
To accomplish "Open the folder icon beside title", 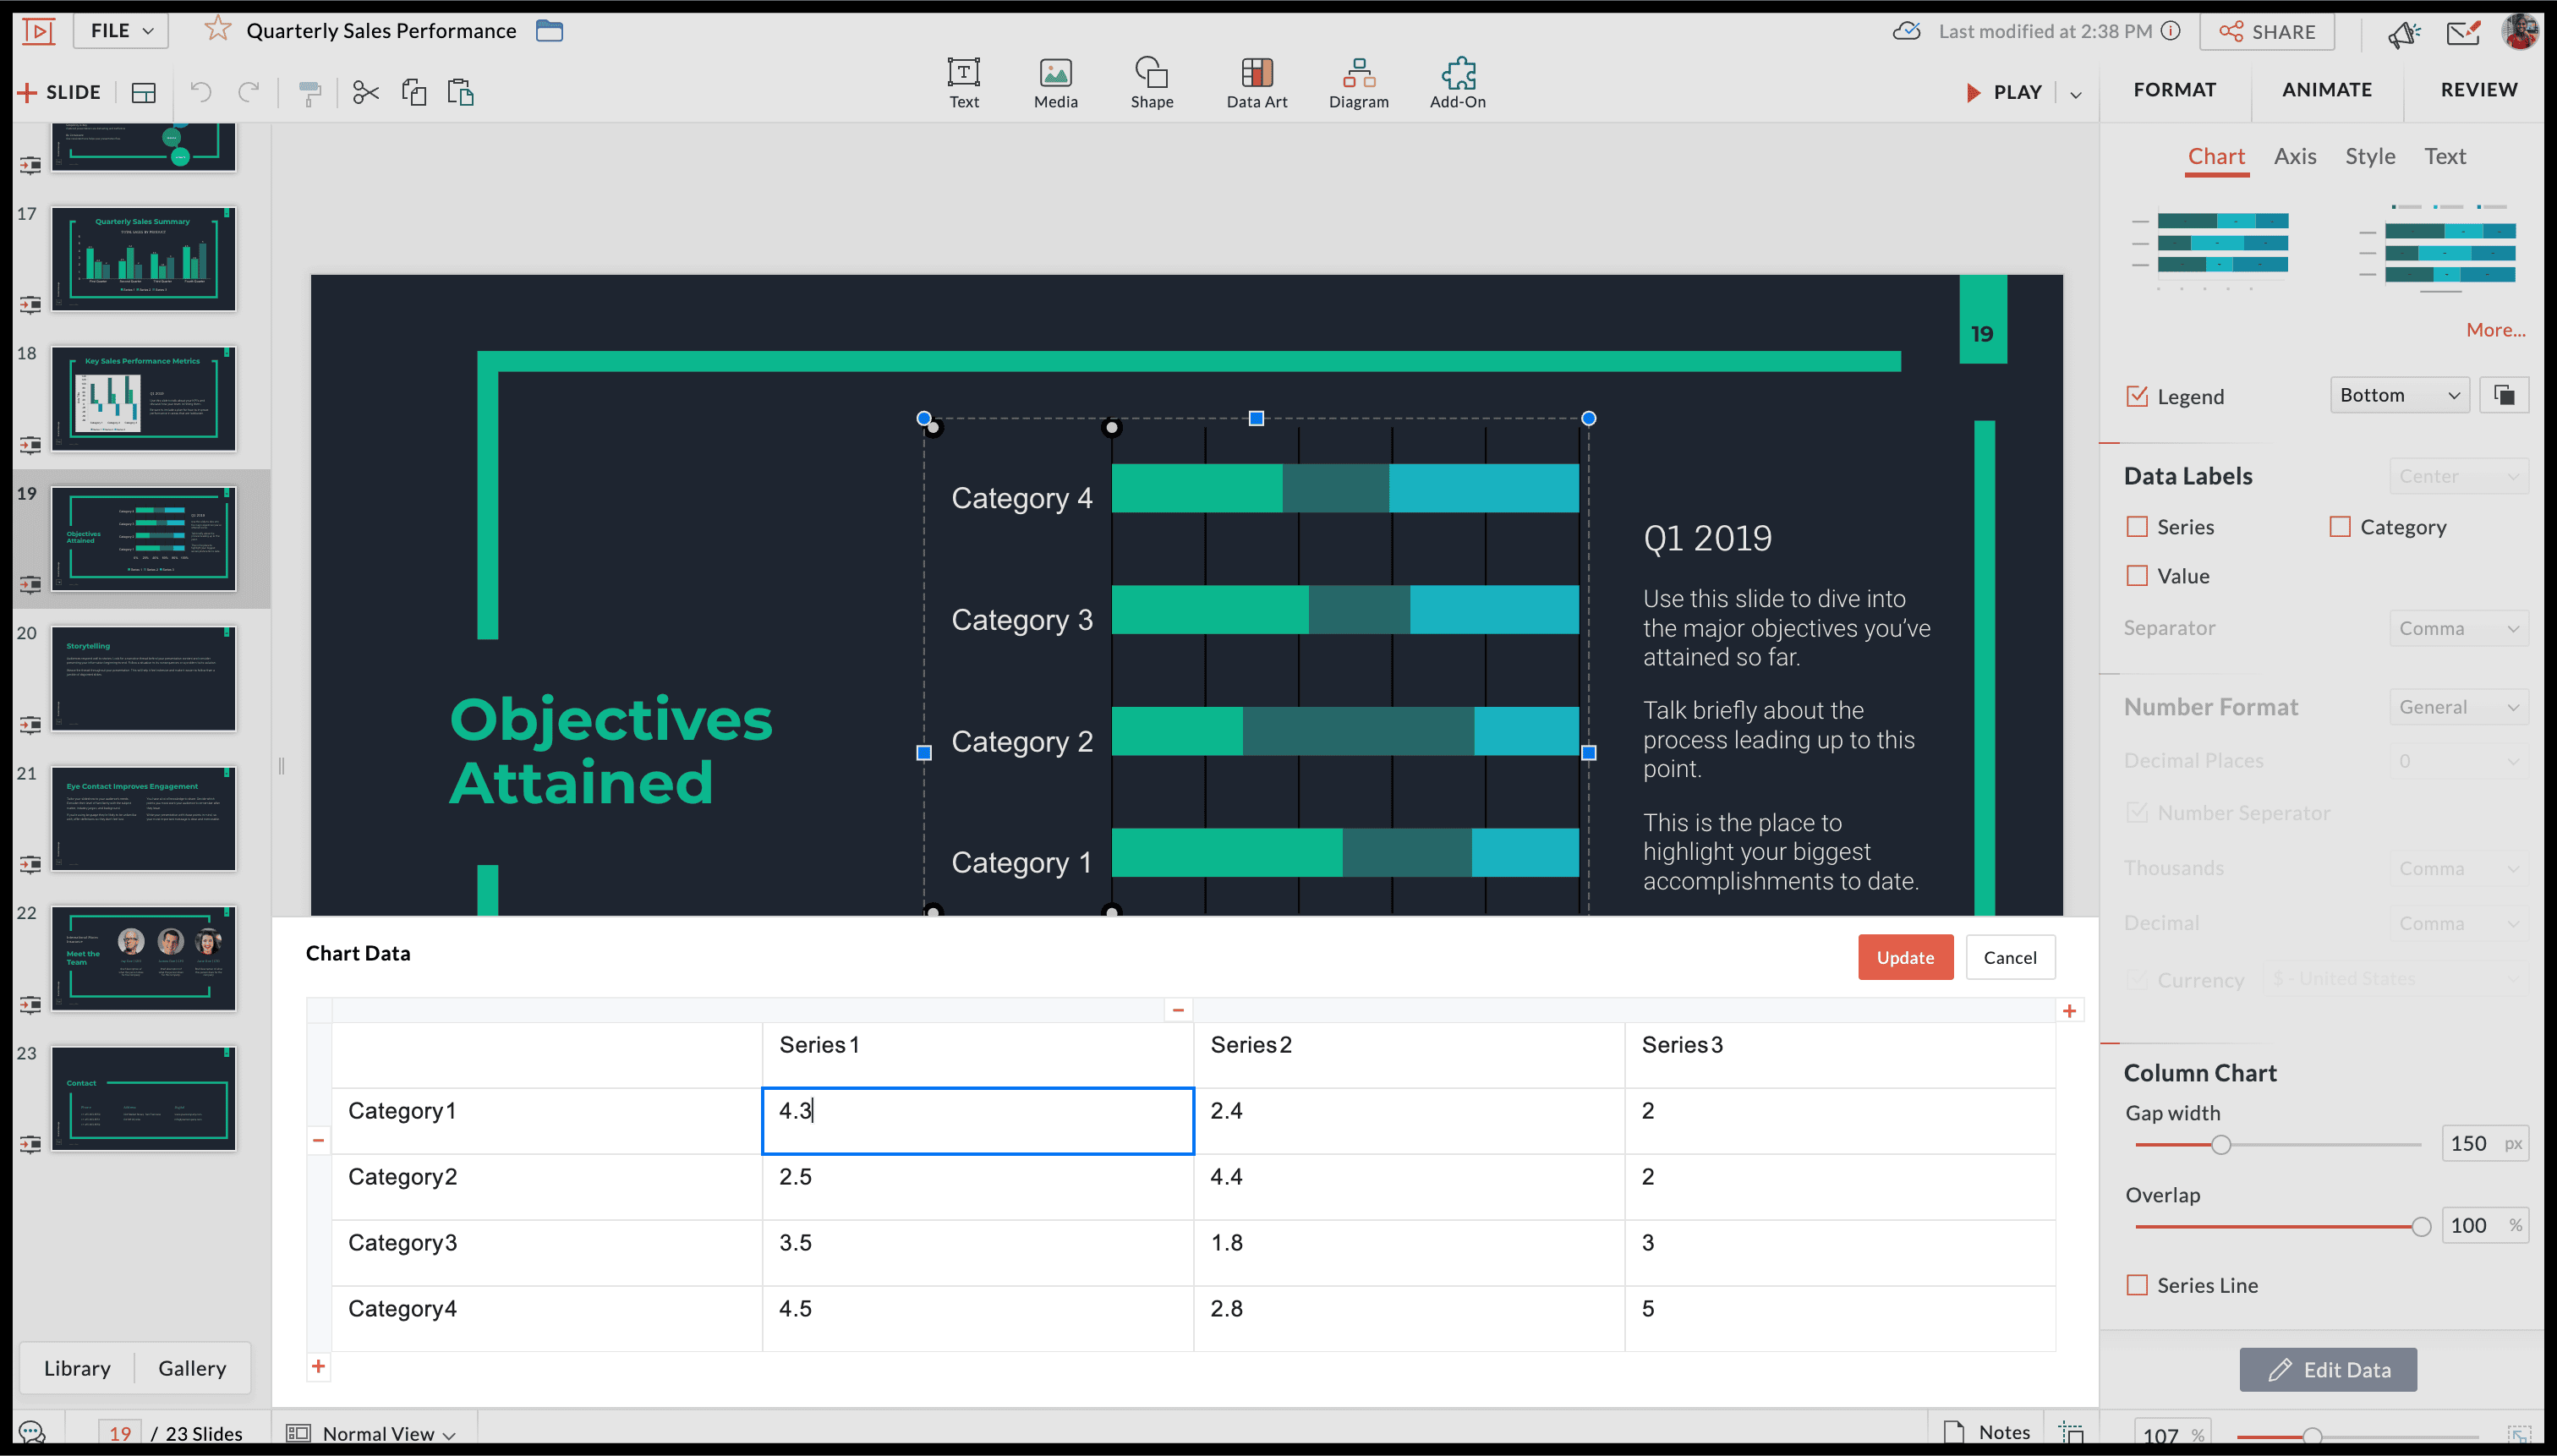I will point(549,30).
